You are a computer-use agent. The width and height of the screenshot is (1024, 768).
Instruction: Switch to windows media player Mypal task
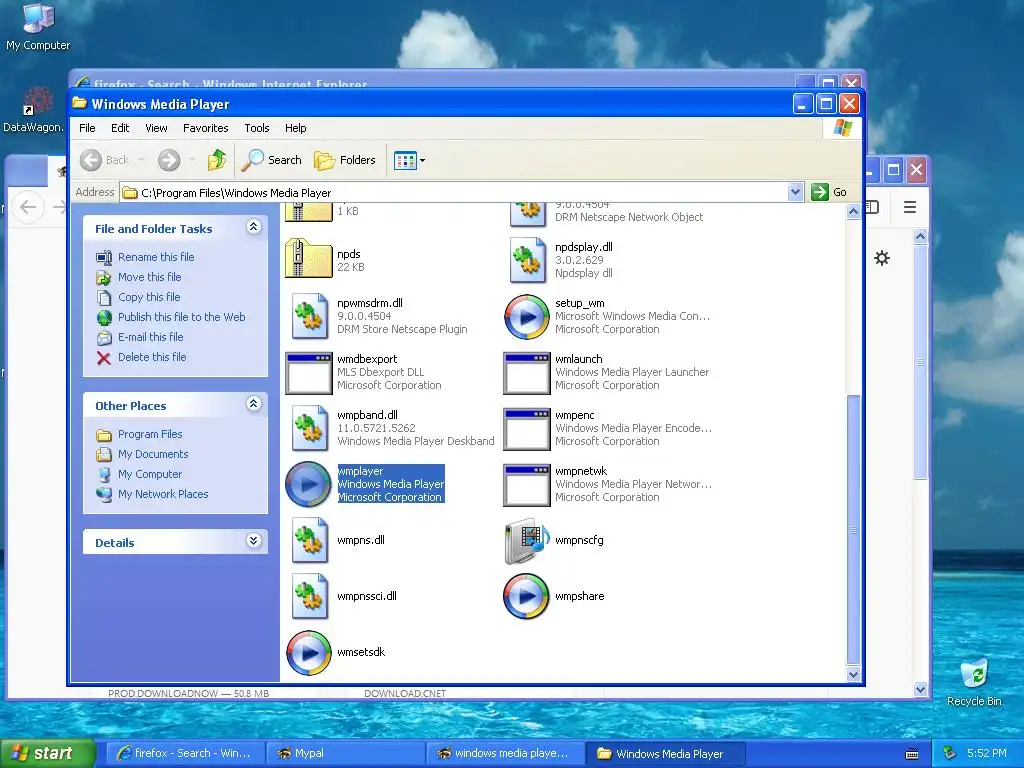click(x=505, y=753)
